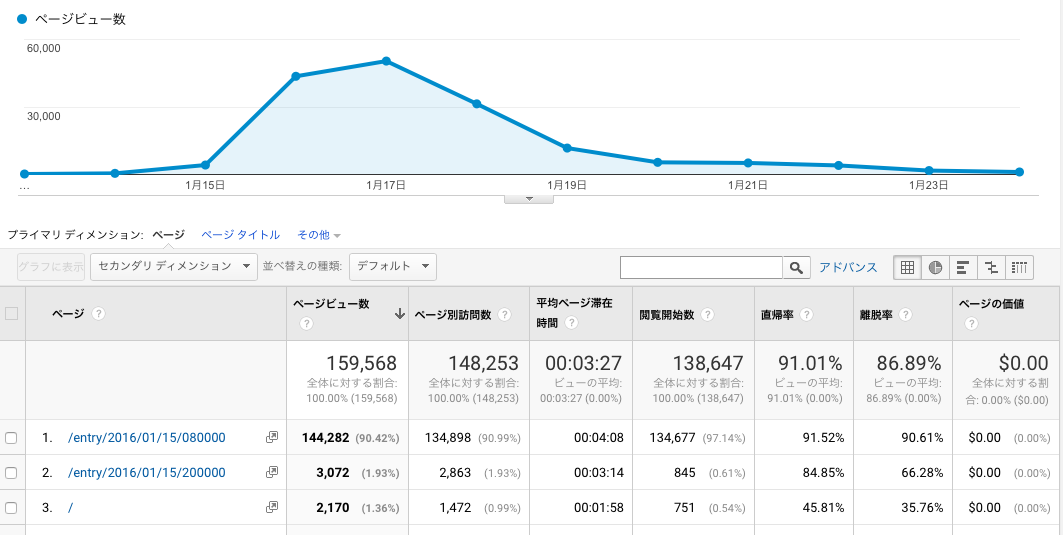Screen dimensions: 1063x535
Task: Open the セカンダリ ディメンション dropdown
Action: click(174, 266)
